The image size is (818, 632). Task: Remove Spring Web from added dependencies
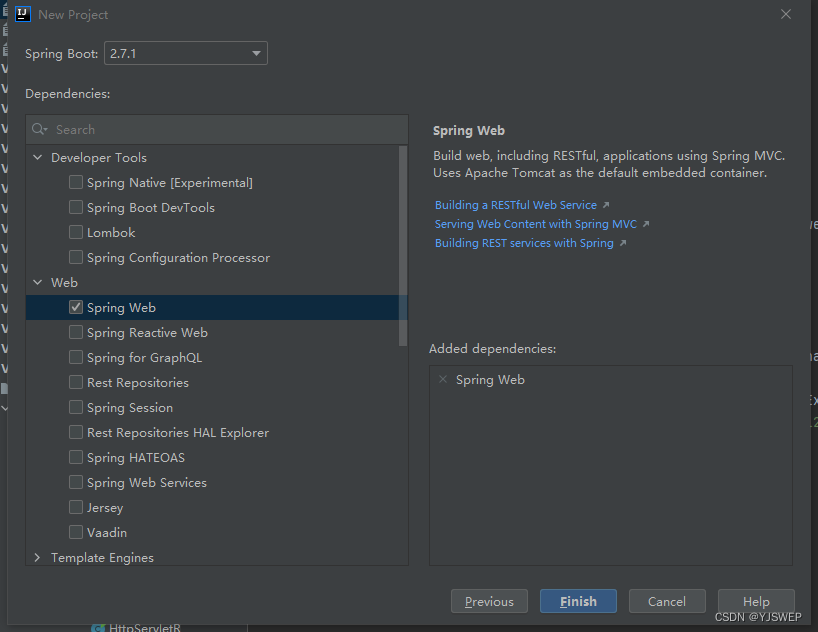click(x=443, y=379)
